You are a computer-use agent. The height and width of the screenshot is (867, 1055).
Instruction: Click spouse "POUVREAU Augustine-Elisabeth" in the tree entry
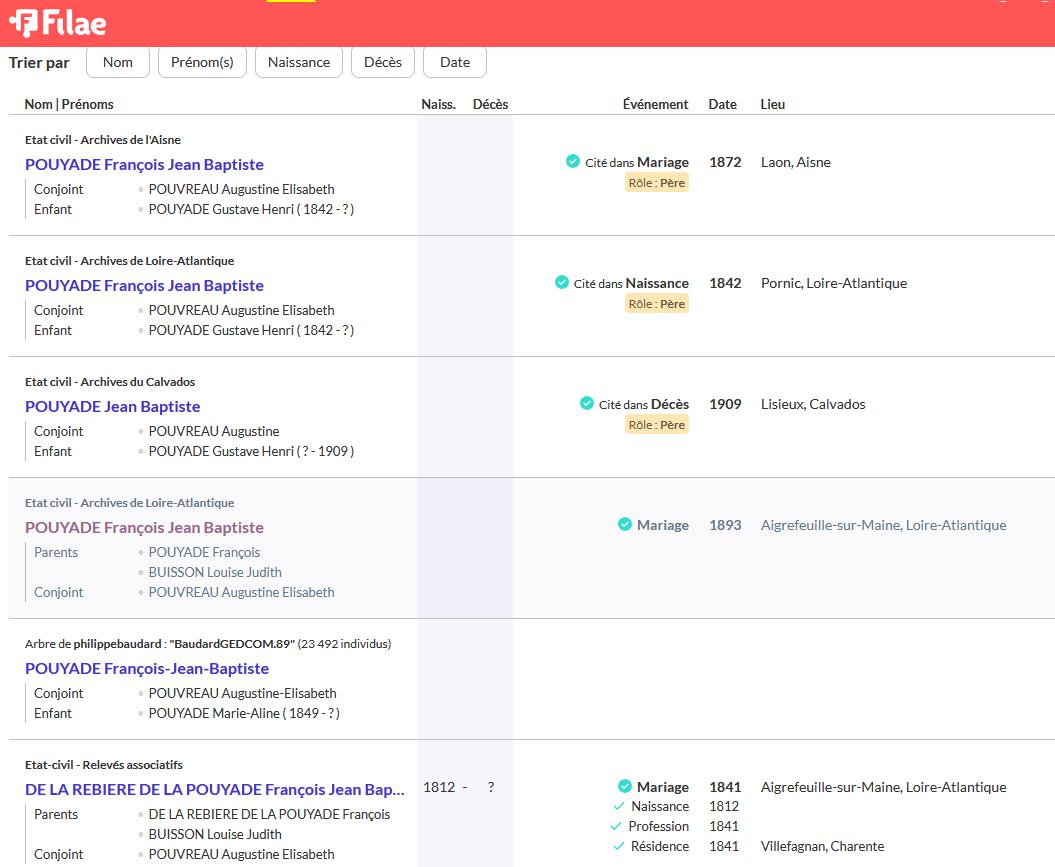pyautogui.click(x=242, y=693)
